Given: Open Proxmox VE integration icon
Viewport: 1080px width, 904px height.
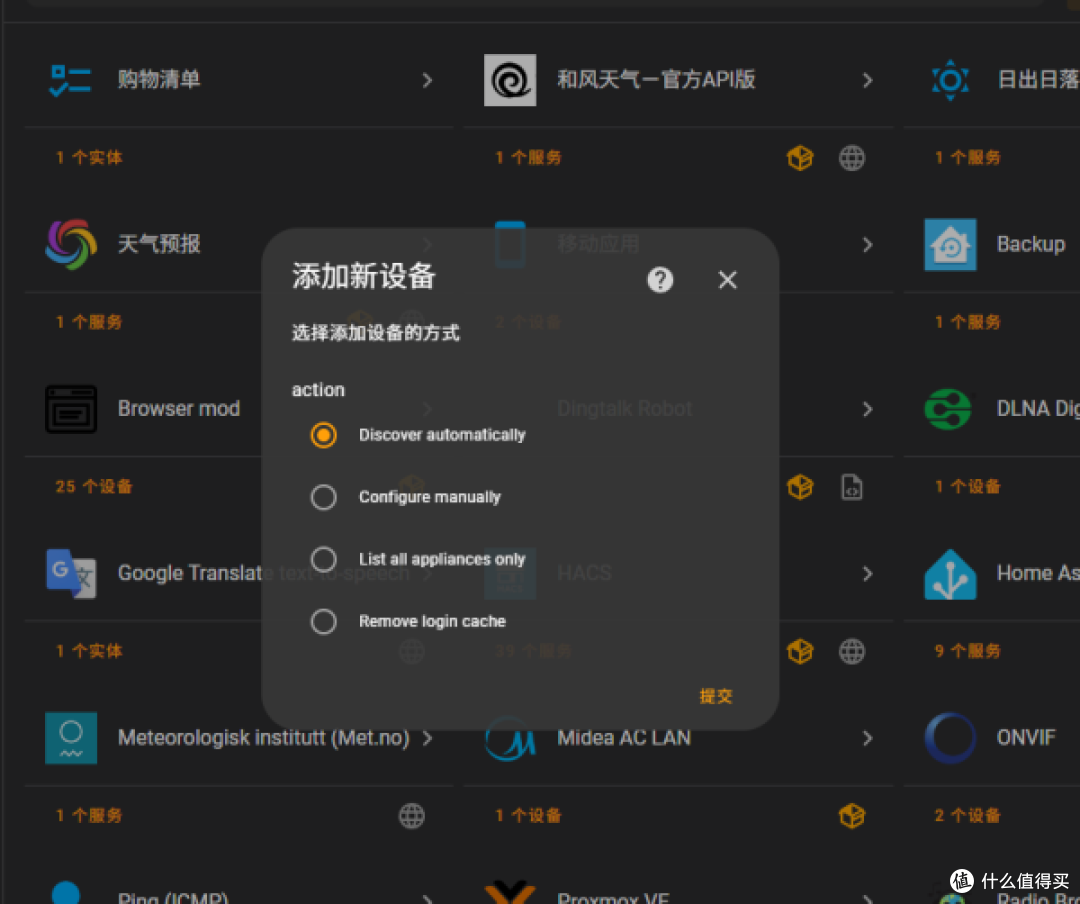Looking at the screenshot, I should point(510,892).
